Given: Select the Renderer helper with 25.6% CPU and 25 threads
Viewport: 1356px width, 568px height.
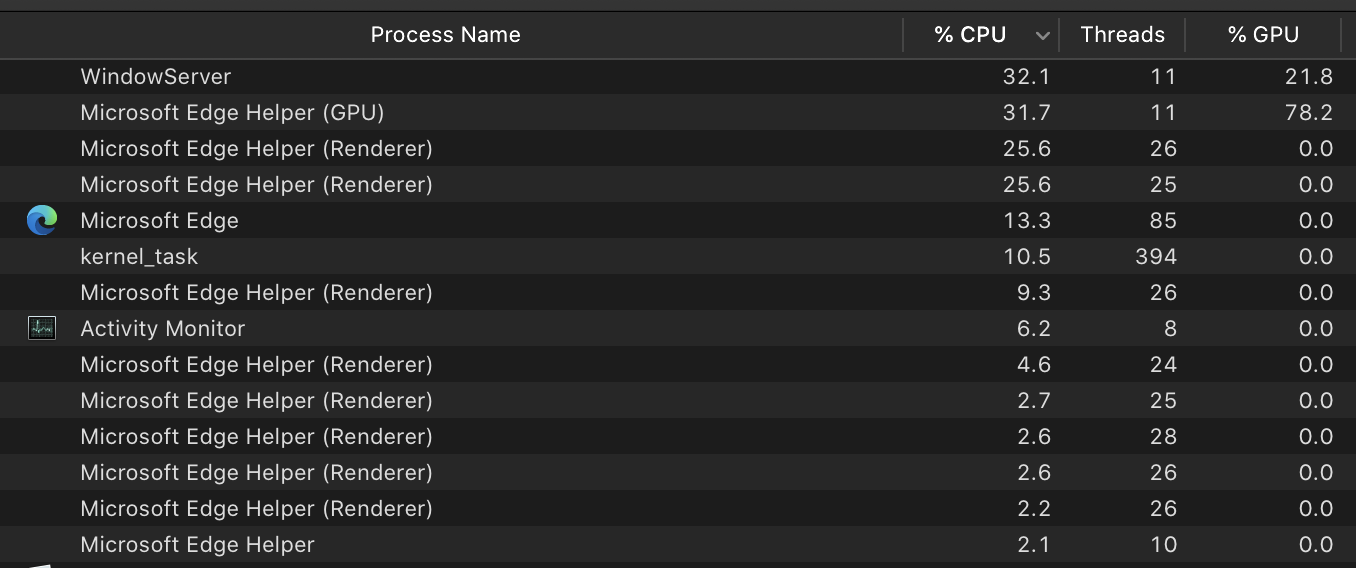Looking at the screenshot, I should (x=256, y=185).
